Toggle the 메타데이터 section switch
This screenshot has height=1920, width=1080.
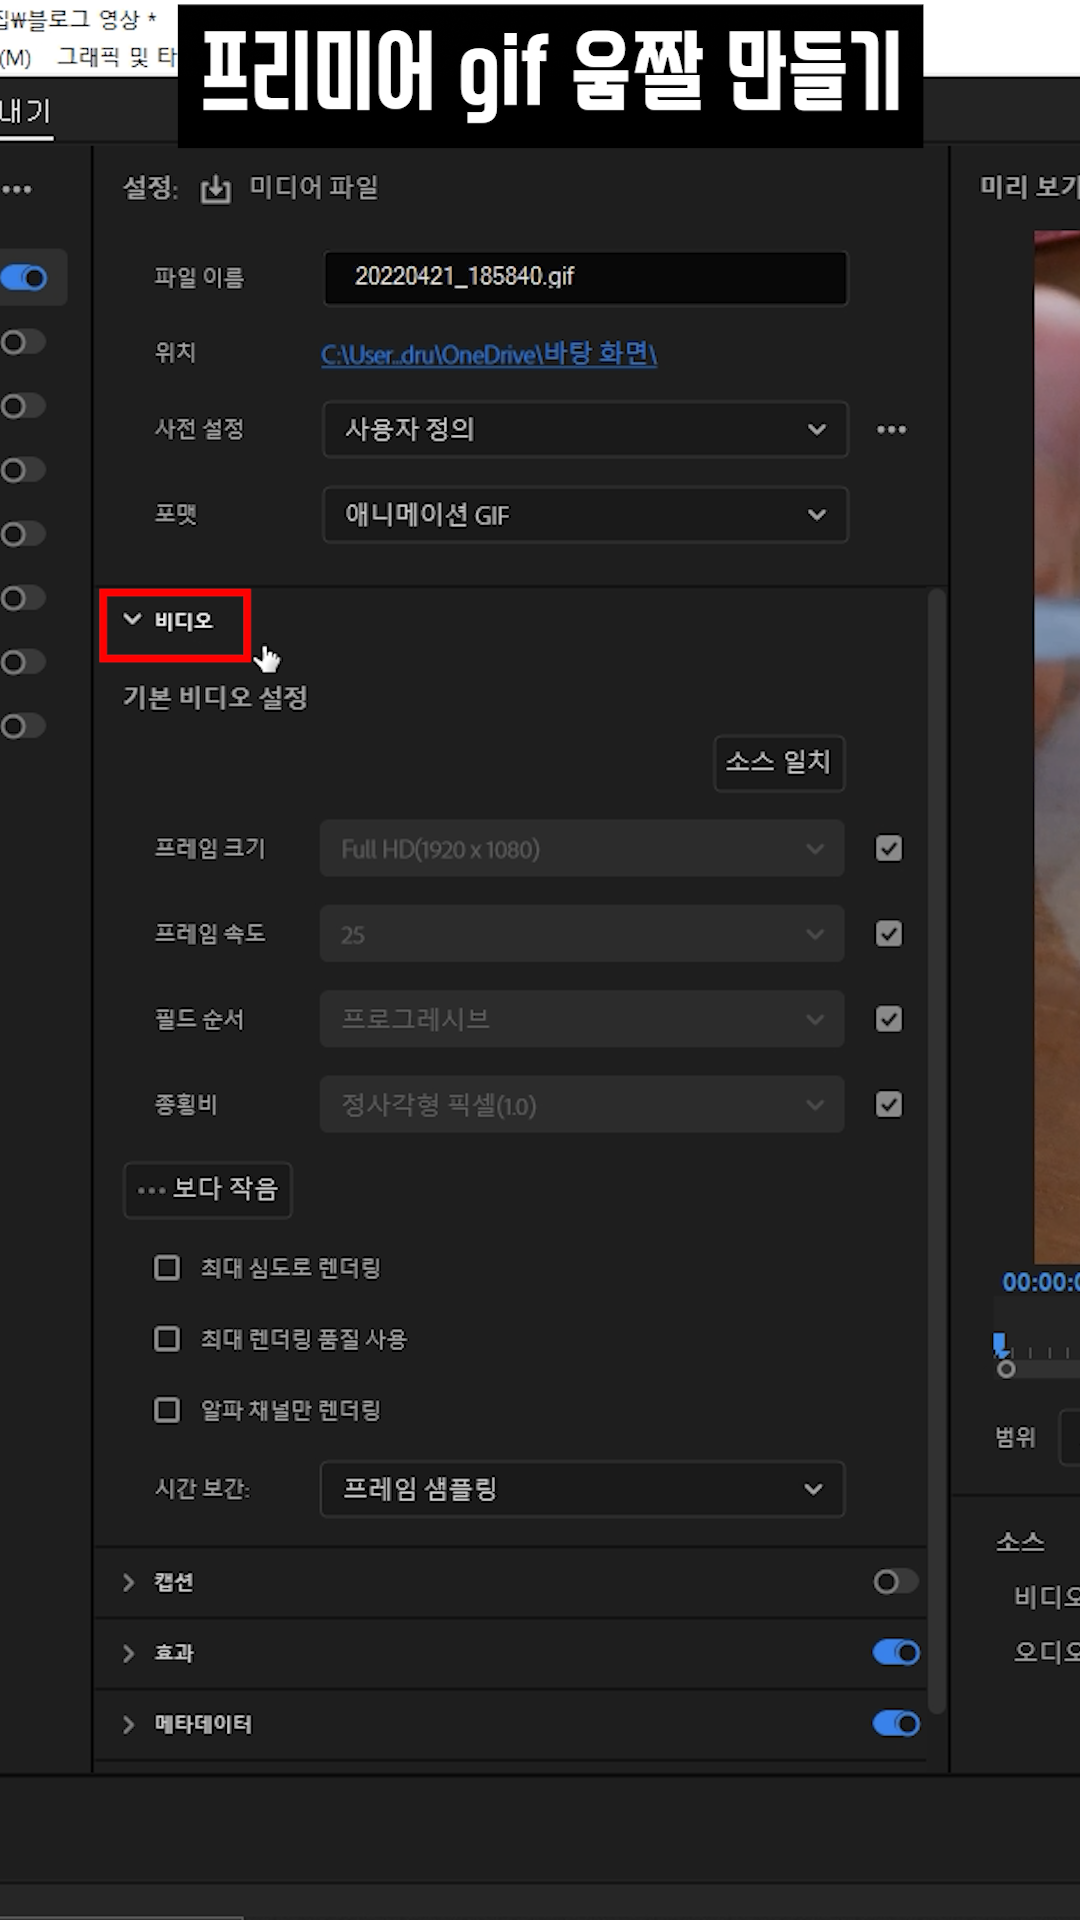click(x=895, y=1723)
